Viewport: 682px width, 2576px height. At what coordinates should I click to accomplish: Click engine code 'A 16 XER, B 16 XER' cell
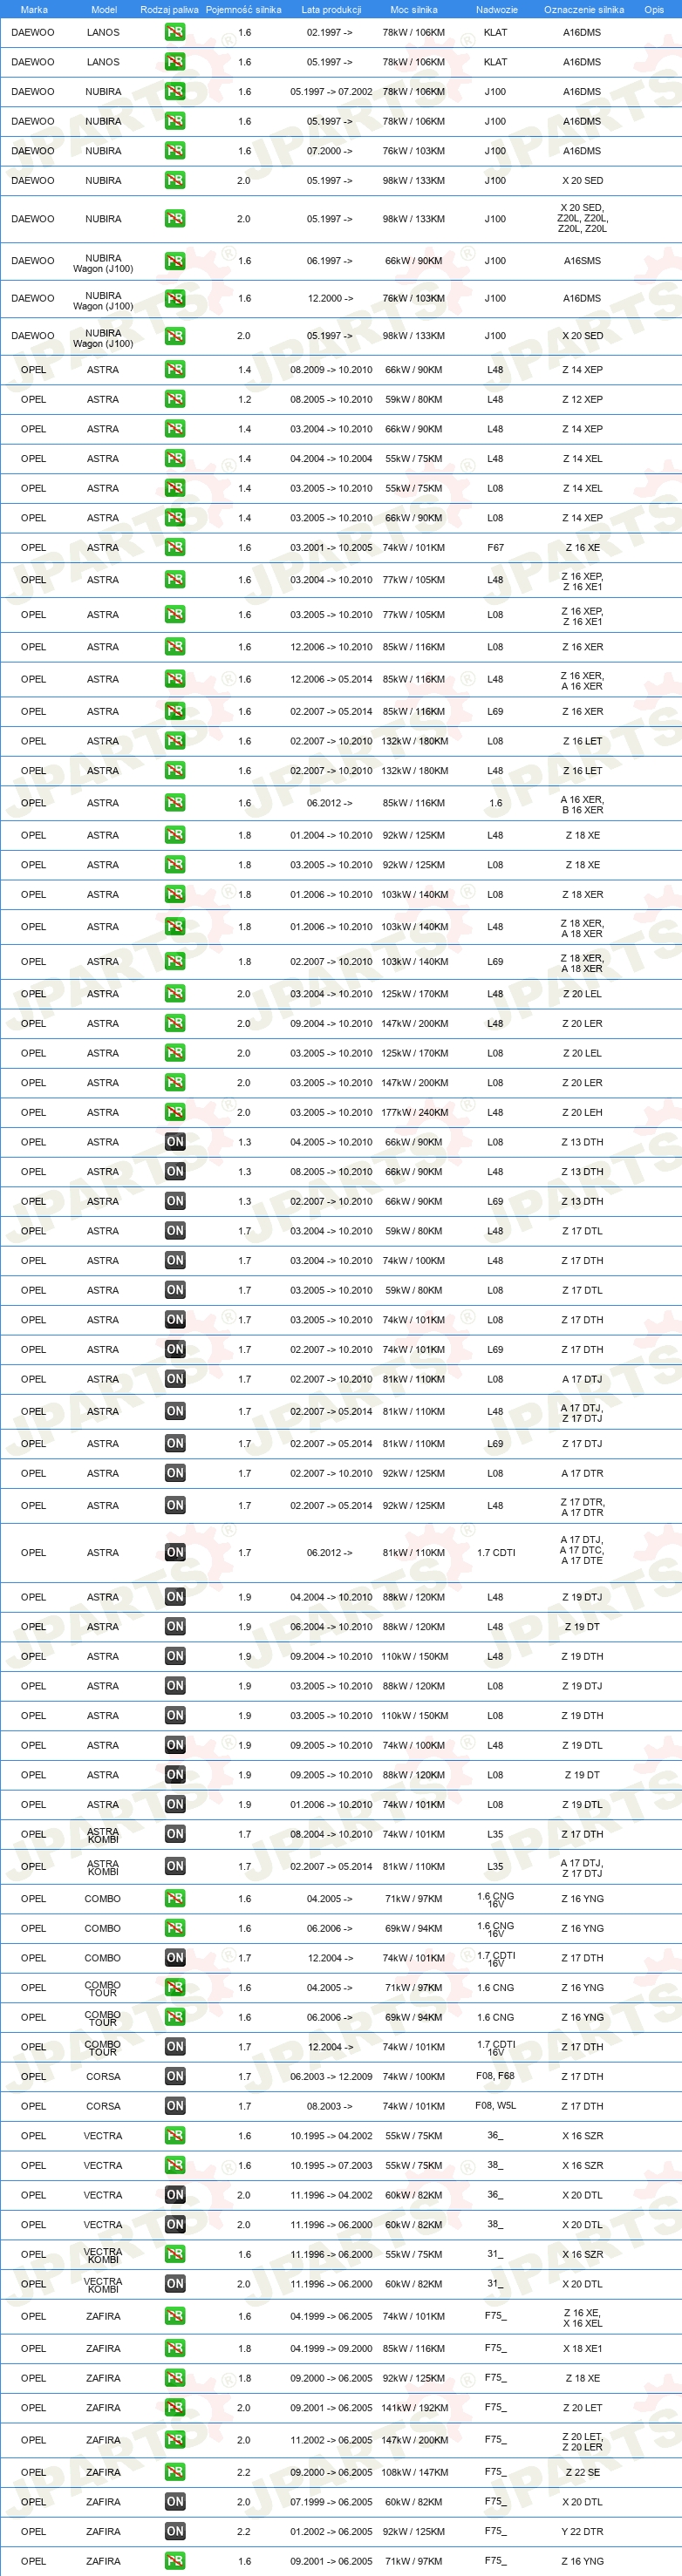pyautogui.click(x=582, y=804)
